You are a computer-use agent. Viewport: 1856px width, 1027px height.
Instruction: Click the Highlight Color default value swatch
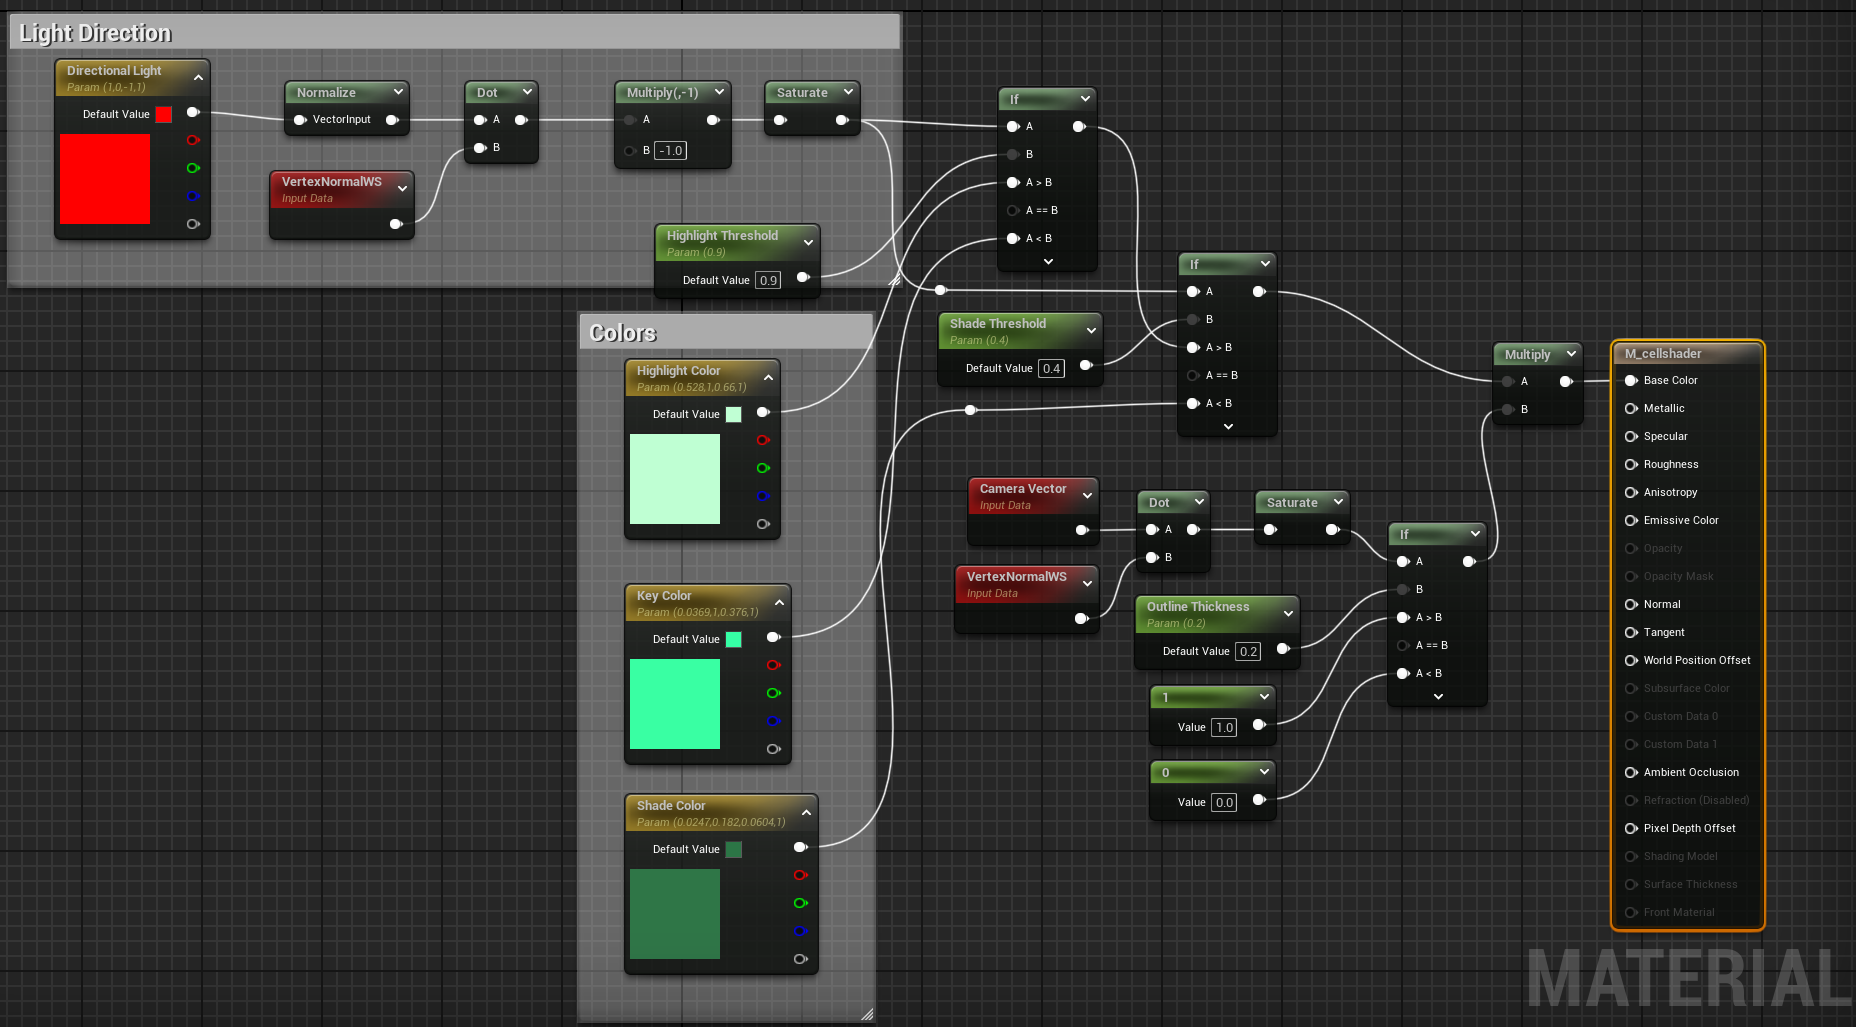[734, 414]
